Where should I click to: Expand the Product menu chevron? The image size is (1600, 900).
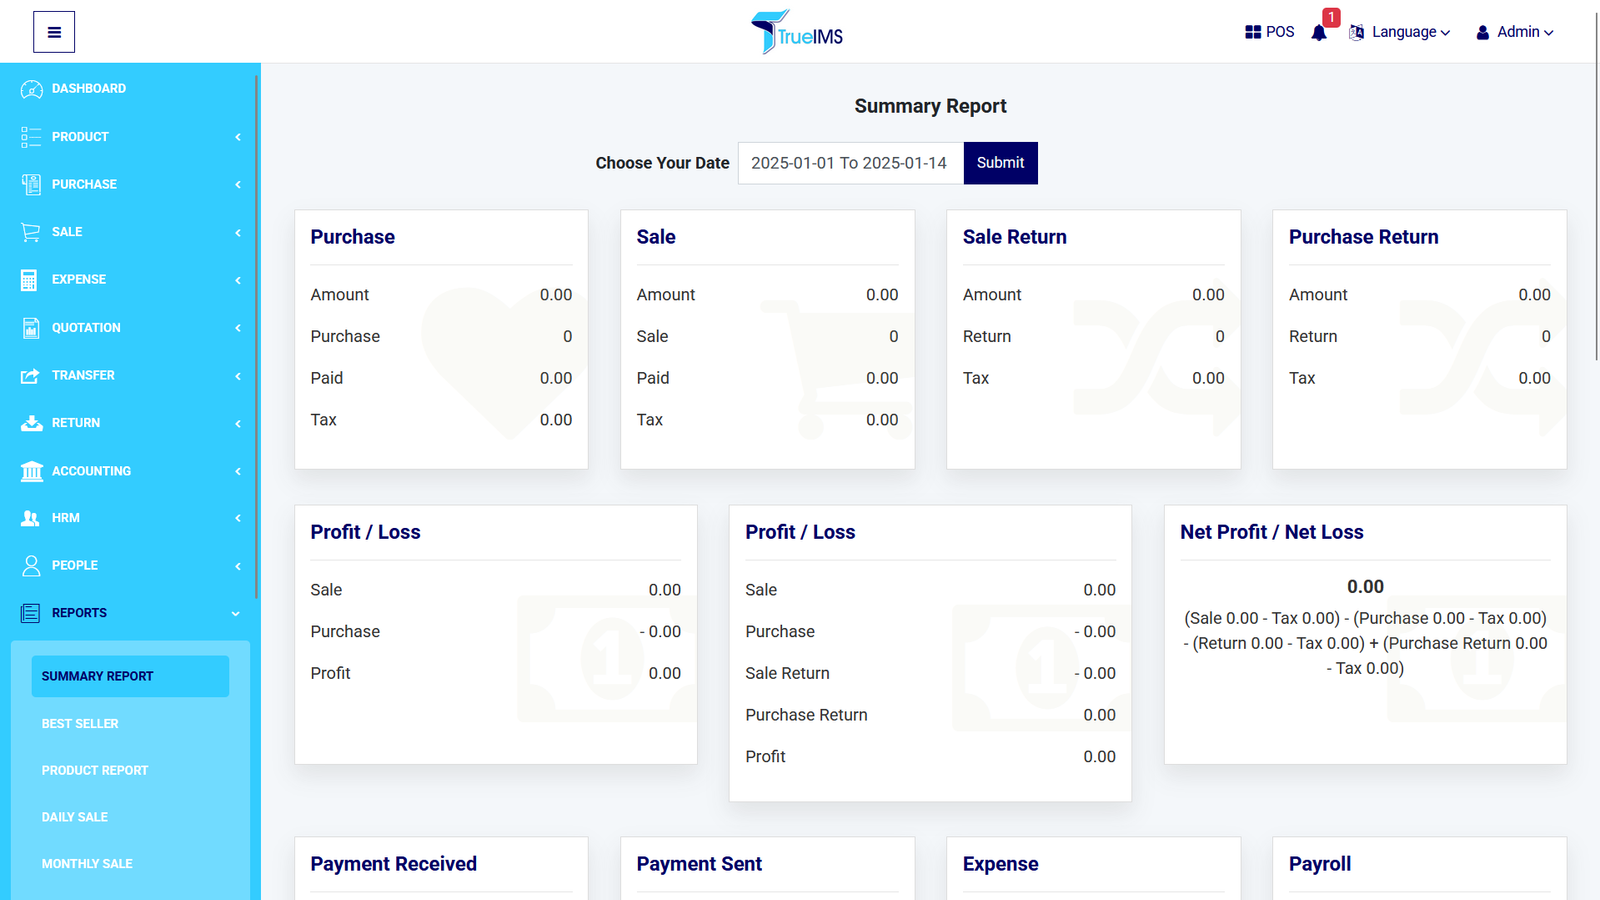pos(238,137)
